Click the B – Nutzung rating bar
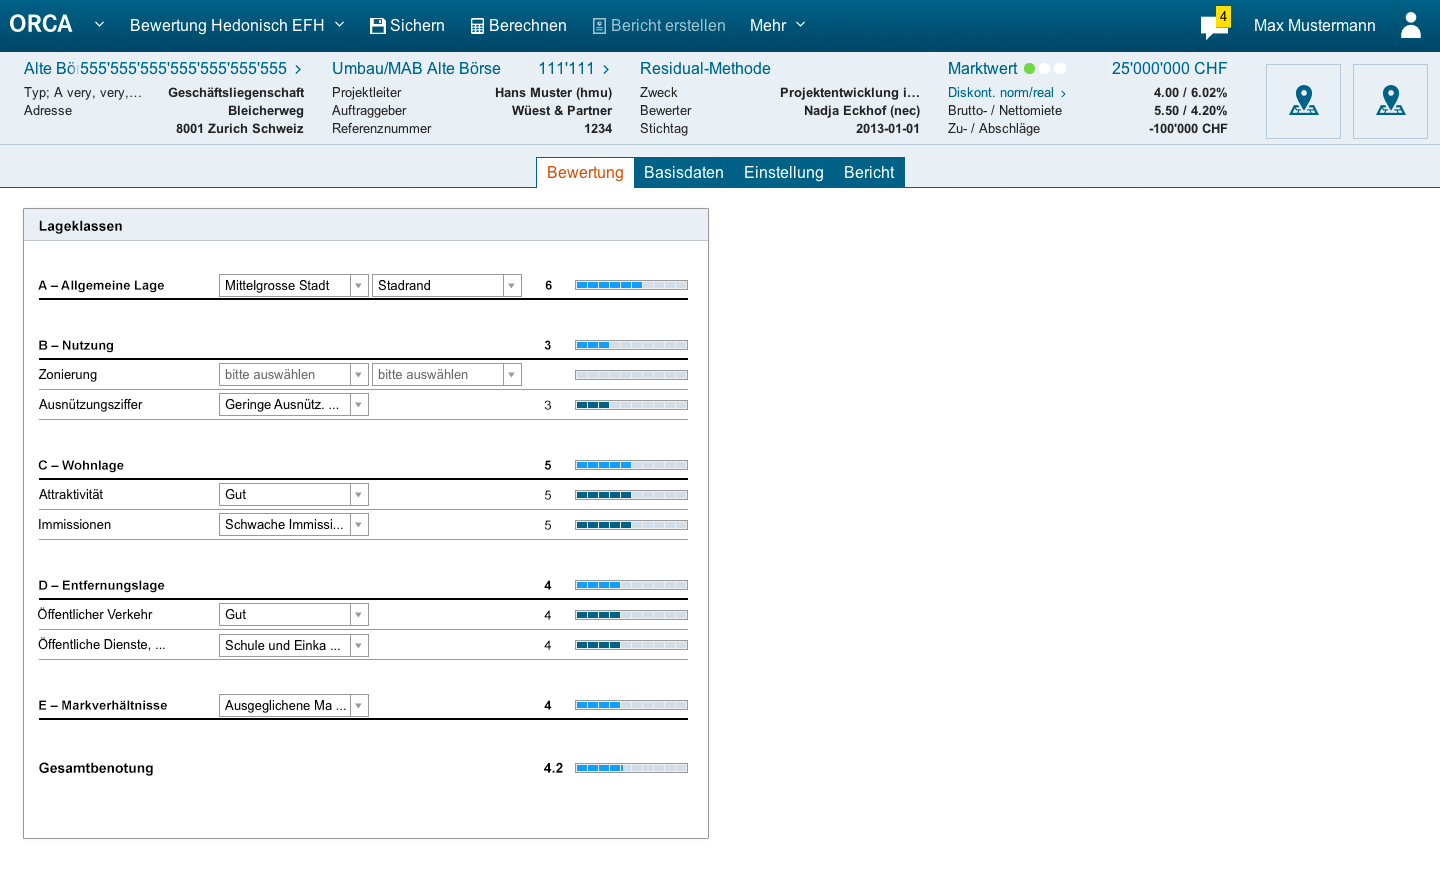1440x886 pixels. (631, 345)
